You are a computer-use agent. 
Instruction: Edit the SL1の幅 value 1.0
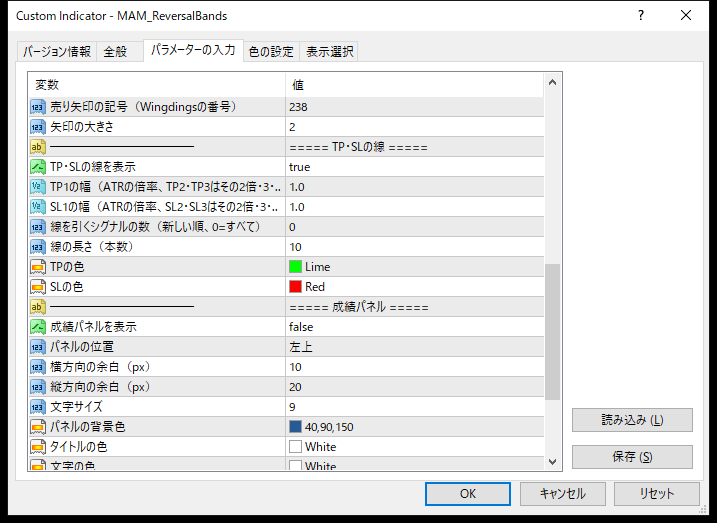(x=415, y=207)
